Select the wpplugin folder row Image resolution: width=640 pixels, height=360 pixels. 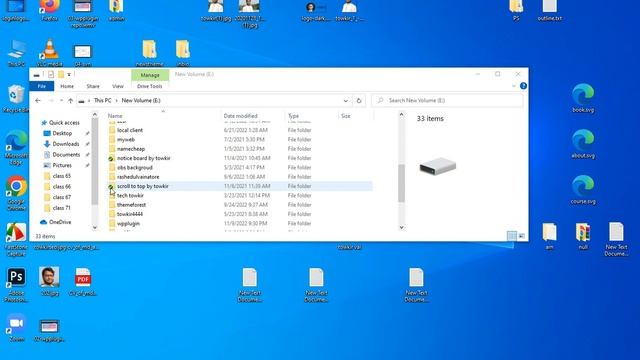[240, 224]
